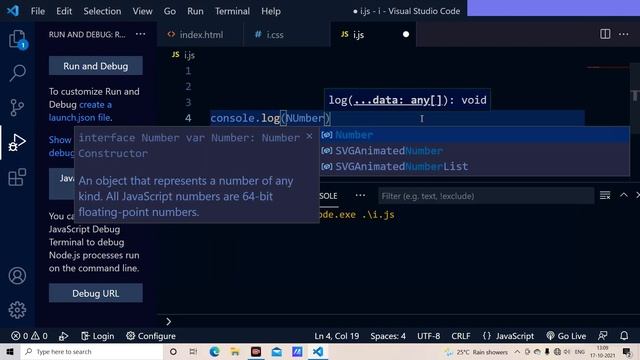This screenshot has width=640, height=360.
Task: Close the Number documentation popup
Action: pos(309,136)
